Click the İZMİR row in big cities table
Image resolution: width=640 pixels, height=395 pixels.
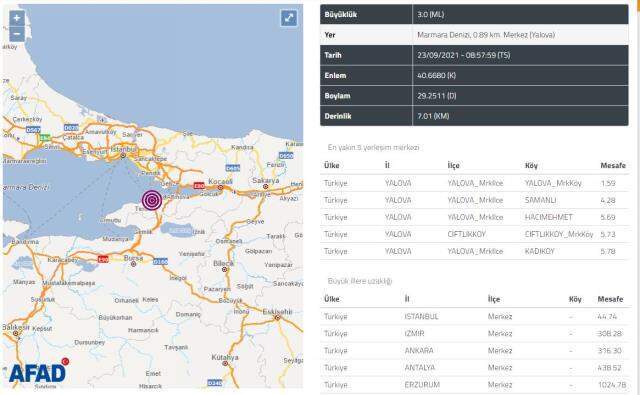(475, 334)
